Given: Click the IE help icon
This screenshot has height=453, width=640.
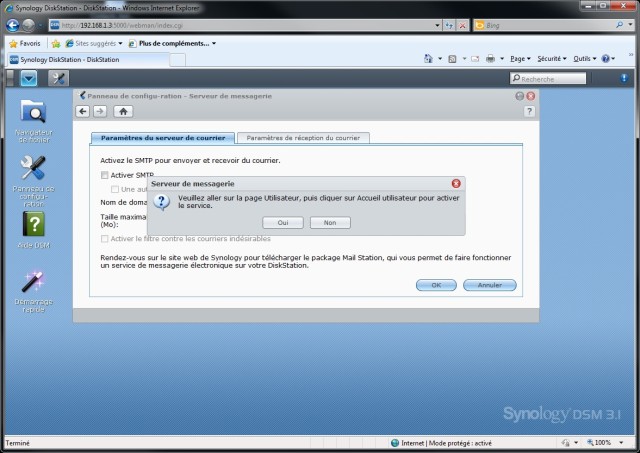Looking at the screenshot, I should [606, 59].
